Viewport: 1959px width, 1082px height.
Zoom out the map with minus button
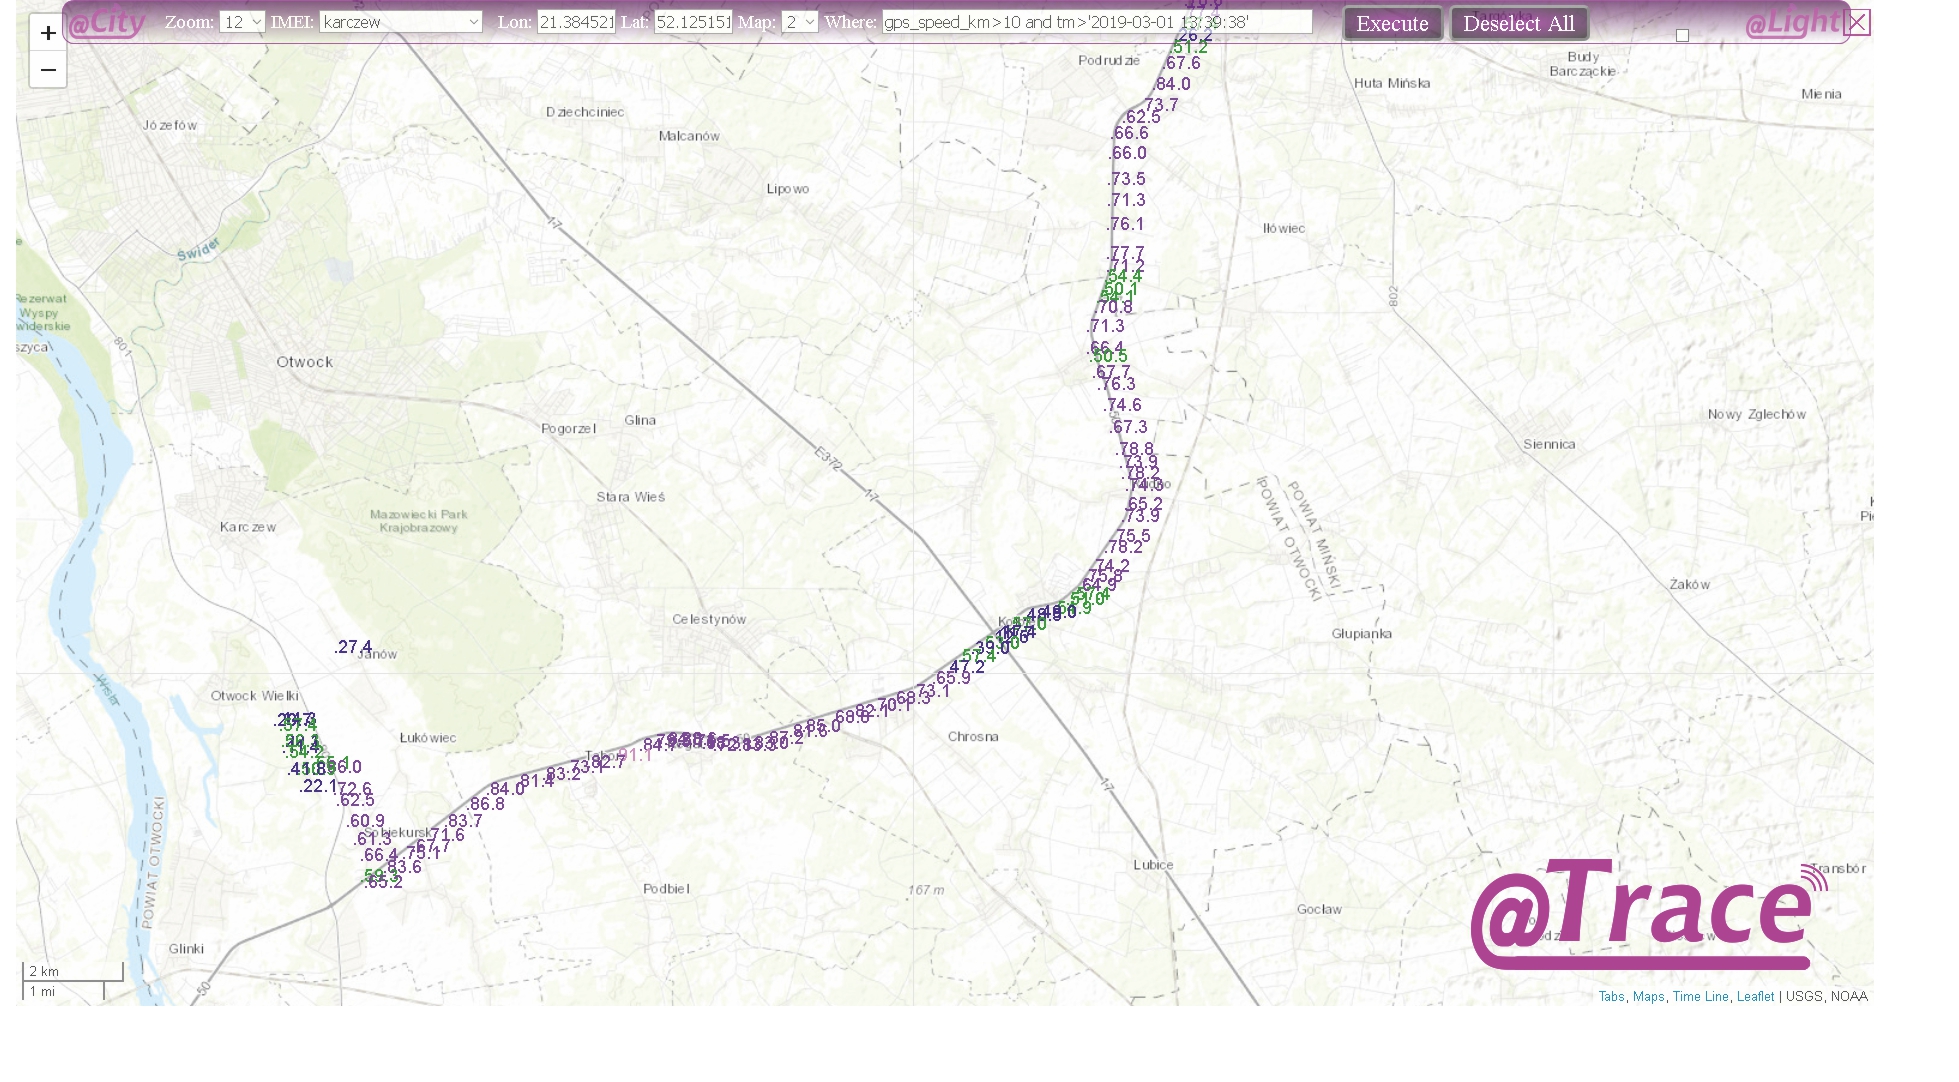click(48, 70)
